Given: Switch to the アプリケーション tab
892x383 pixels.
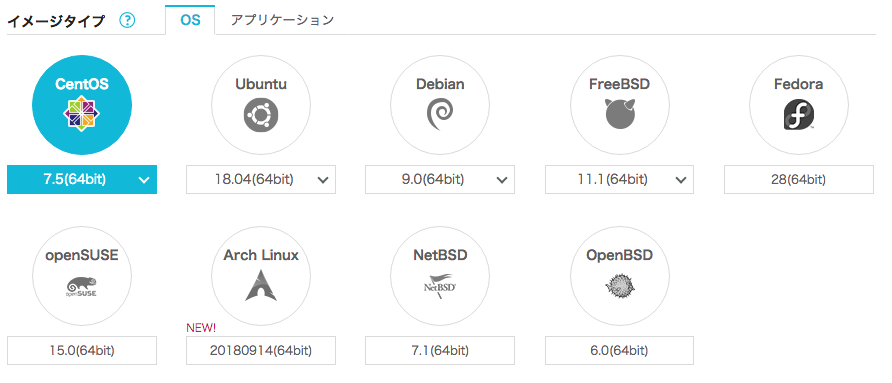Looking at the screenshot, I should tap(282, 20).
